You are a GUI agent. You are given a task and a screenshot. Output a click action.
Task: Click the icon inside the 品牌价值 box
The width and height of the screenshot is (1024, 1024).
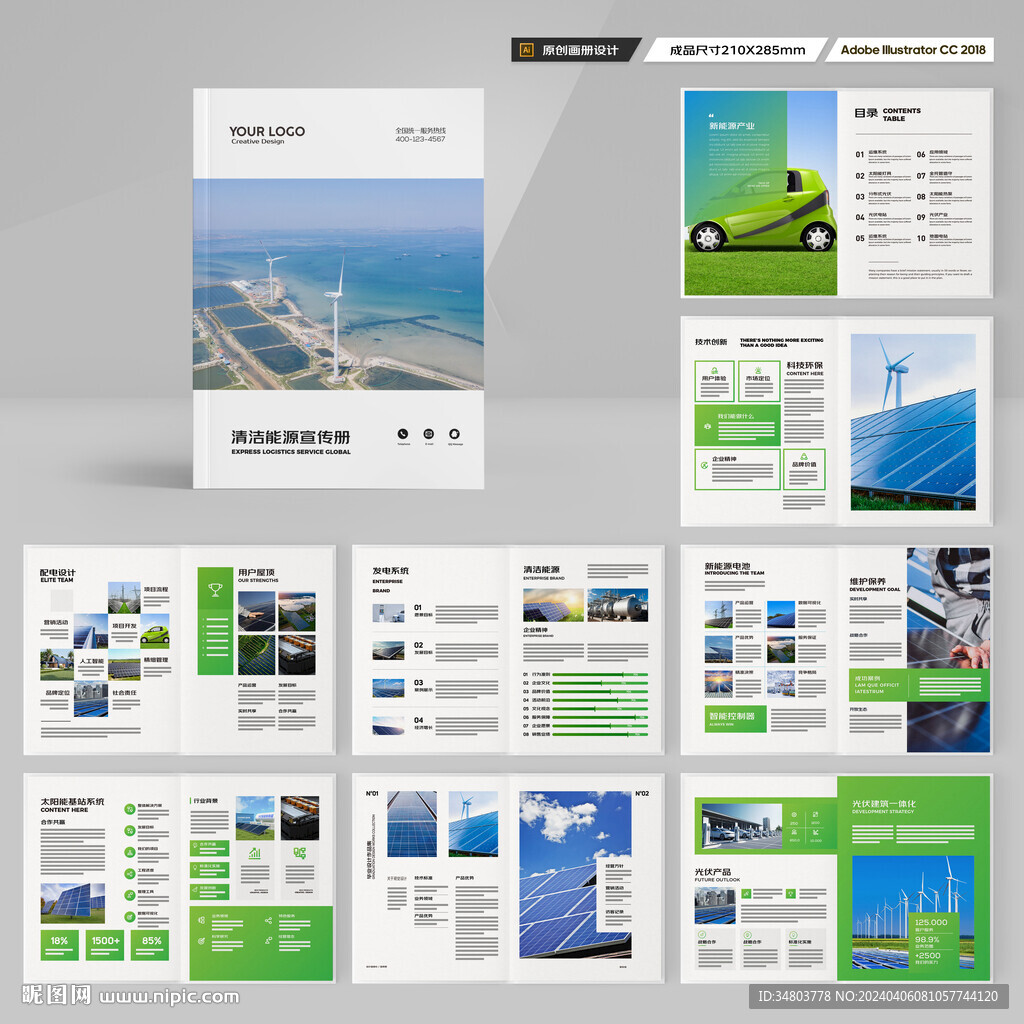(x=804, y=457)
